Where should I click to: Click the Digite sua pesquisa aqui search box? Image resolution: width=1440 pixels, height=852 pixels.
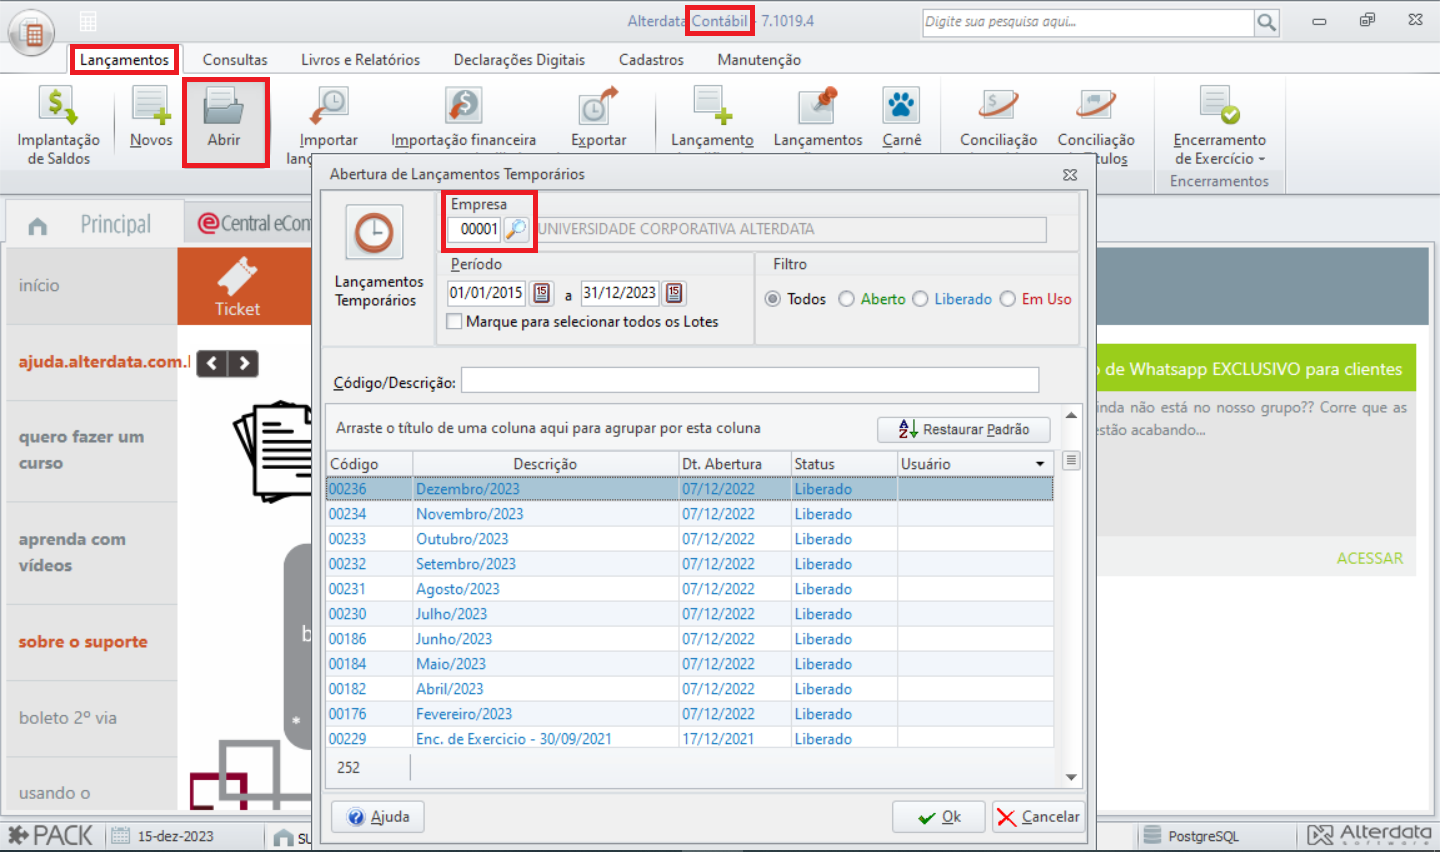pos(1088,22)
